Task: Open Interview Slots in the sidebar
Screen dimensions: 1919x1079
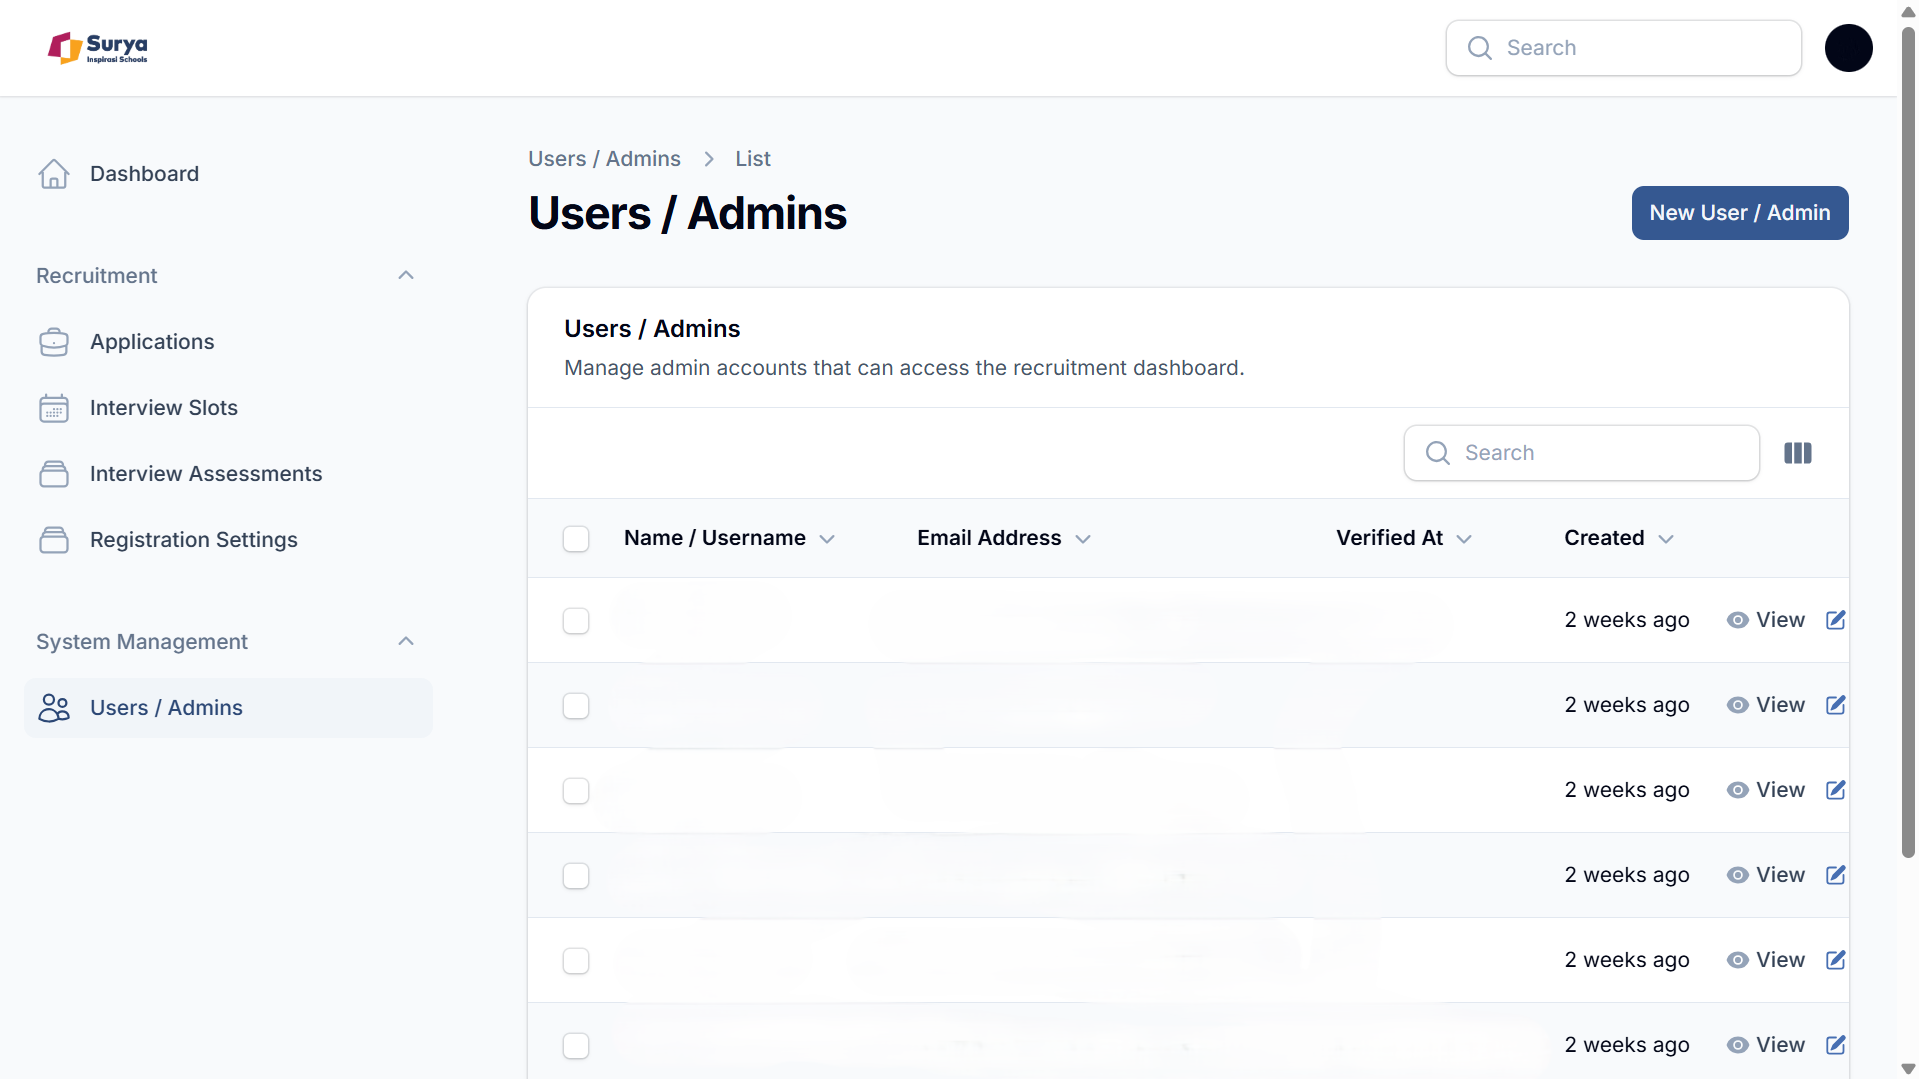Action: (228, 408)
